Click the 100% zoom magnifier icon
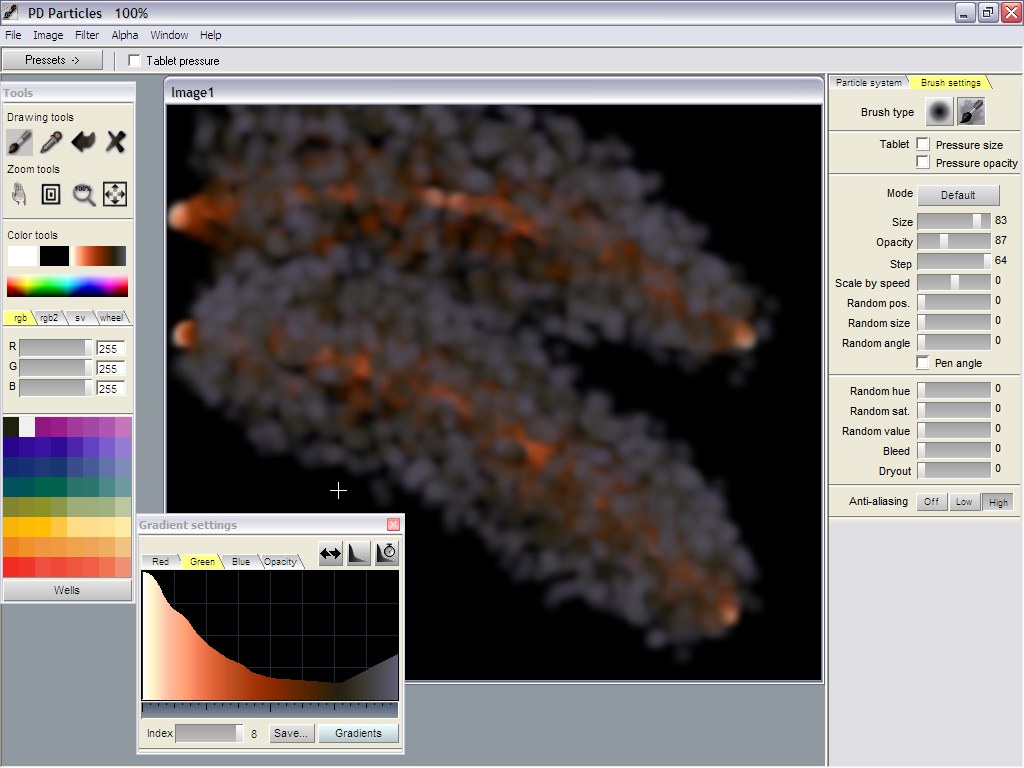Screen dimensions: 1024x768 [84, 194]
